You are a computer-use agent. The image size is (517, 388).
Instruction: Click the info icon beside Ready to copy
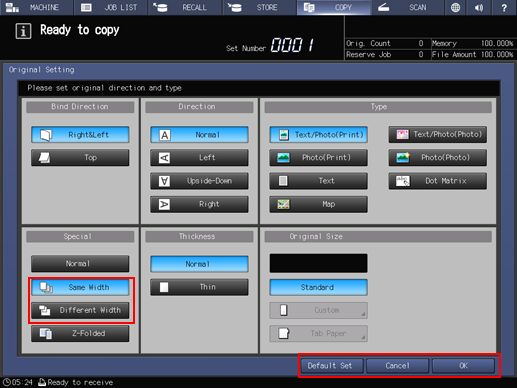coord(23,31)
